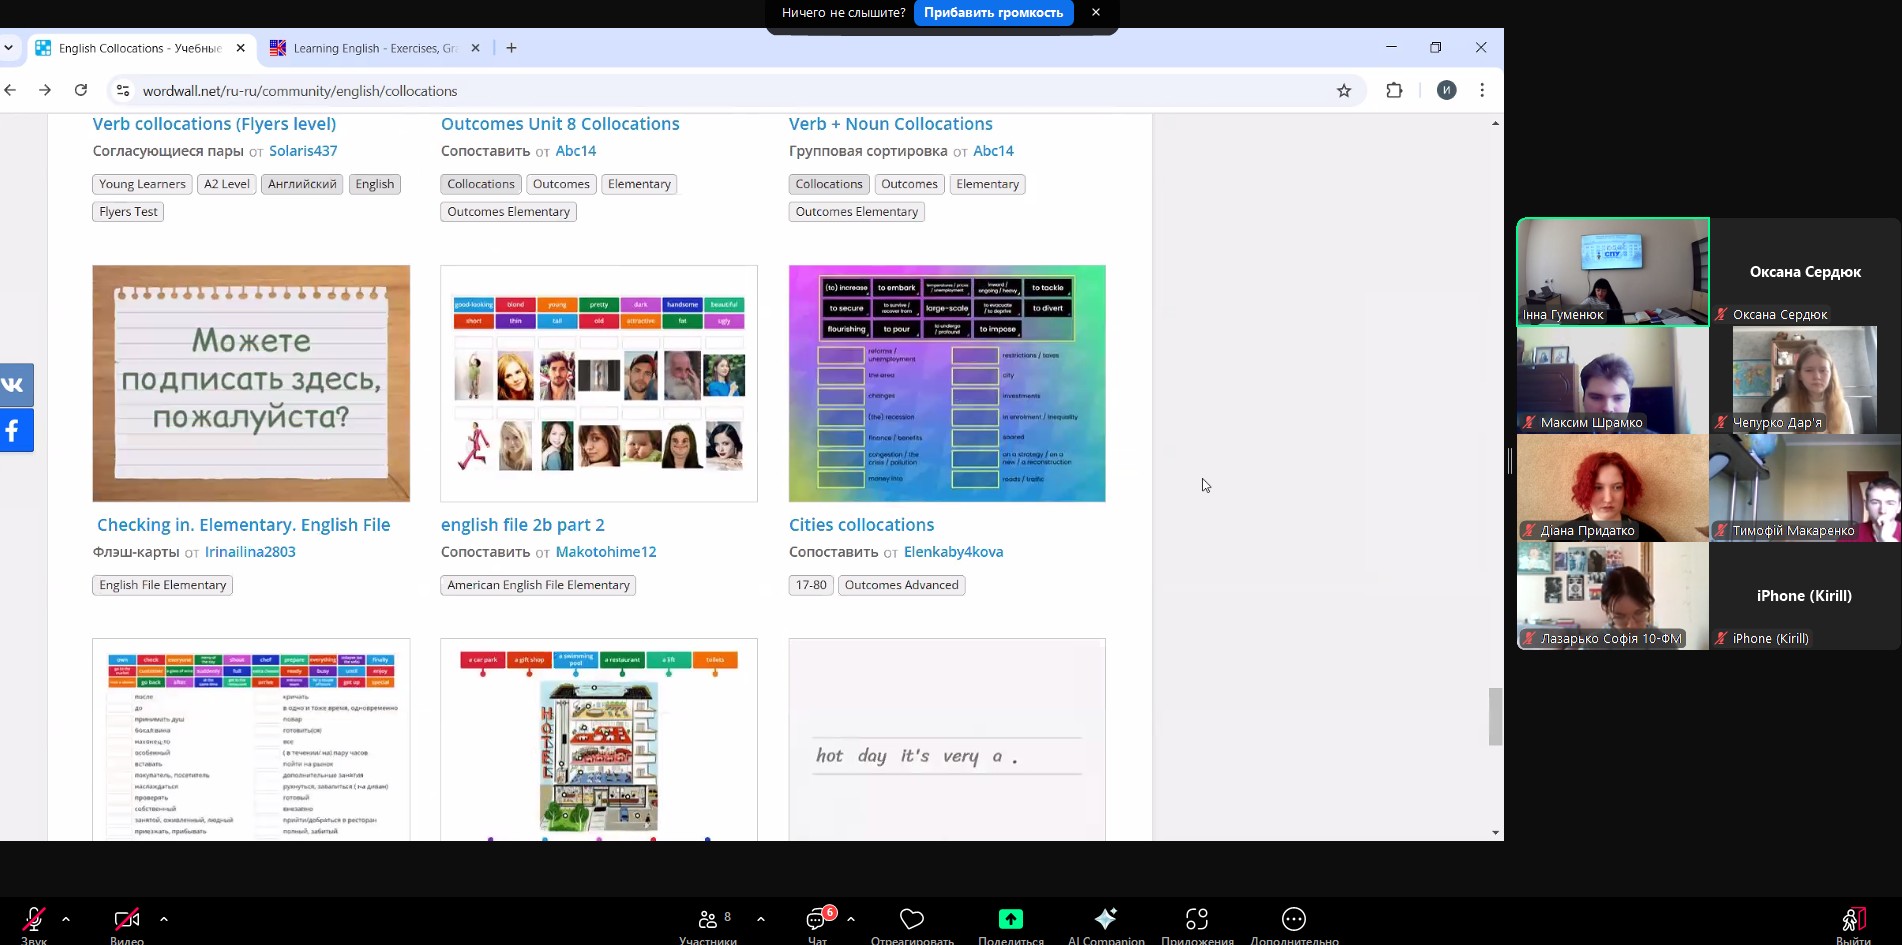Open the tab search dropdown chevron

click(9, 48)
